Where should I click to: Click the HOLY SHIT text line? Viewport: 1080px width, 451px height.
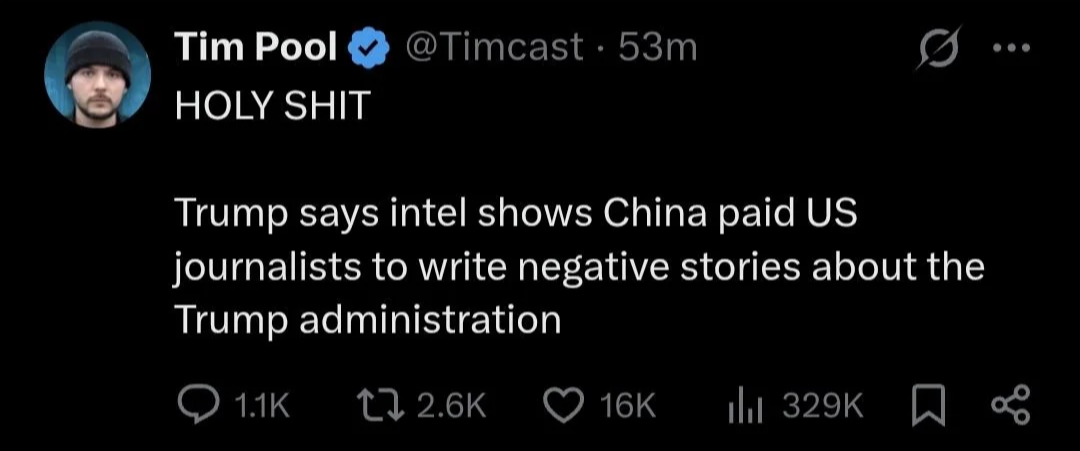point(271,107)
